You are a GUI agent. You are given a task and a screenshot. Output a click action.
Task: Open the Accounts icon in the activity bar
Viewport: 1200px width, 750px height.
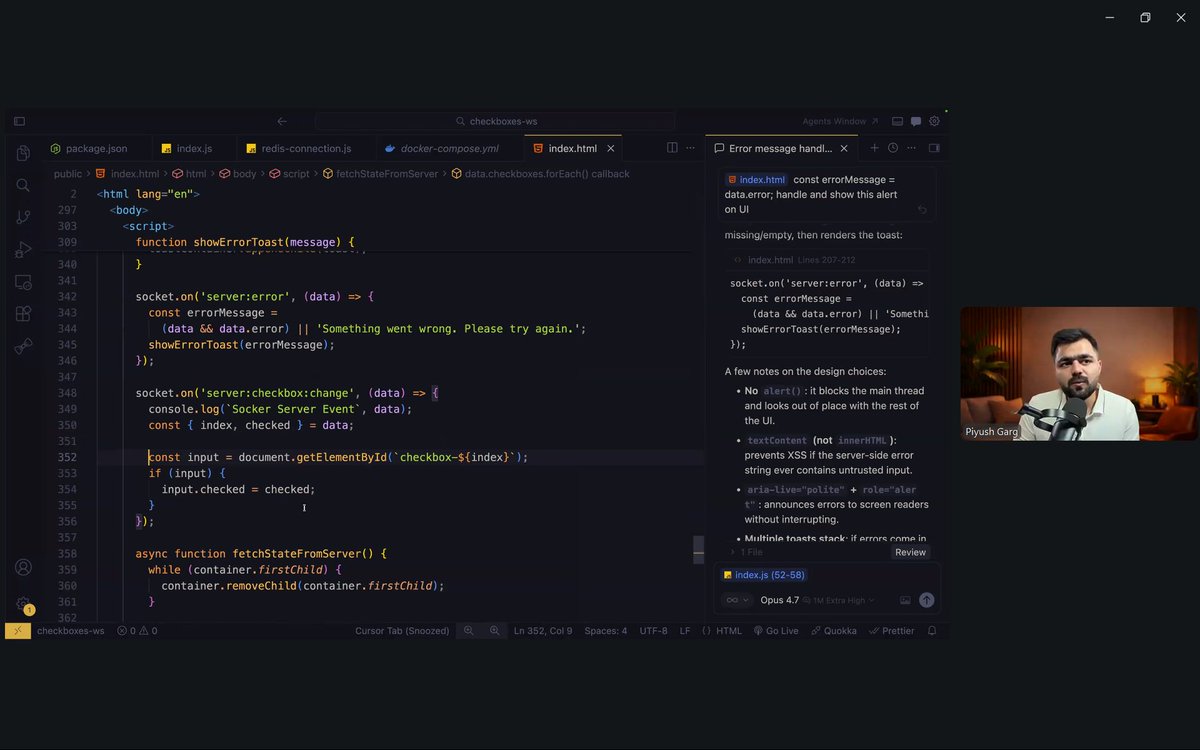(22, 566)
